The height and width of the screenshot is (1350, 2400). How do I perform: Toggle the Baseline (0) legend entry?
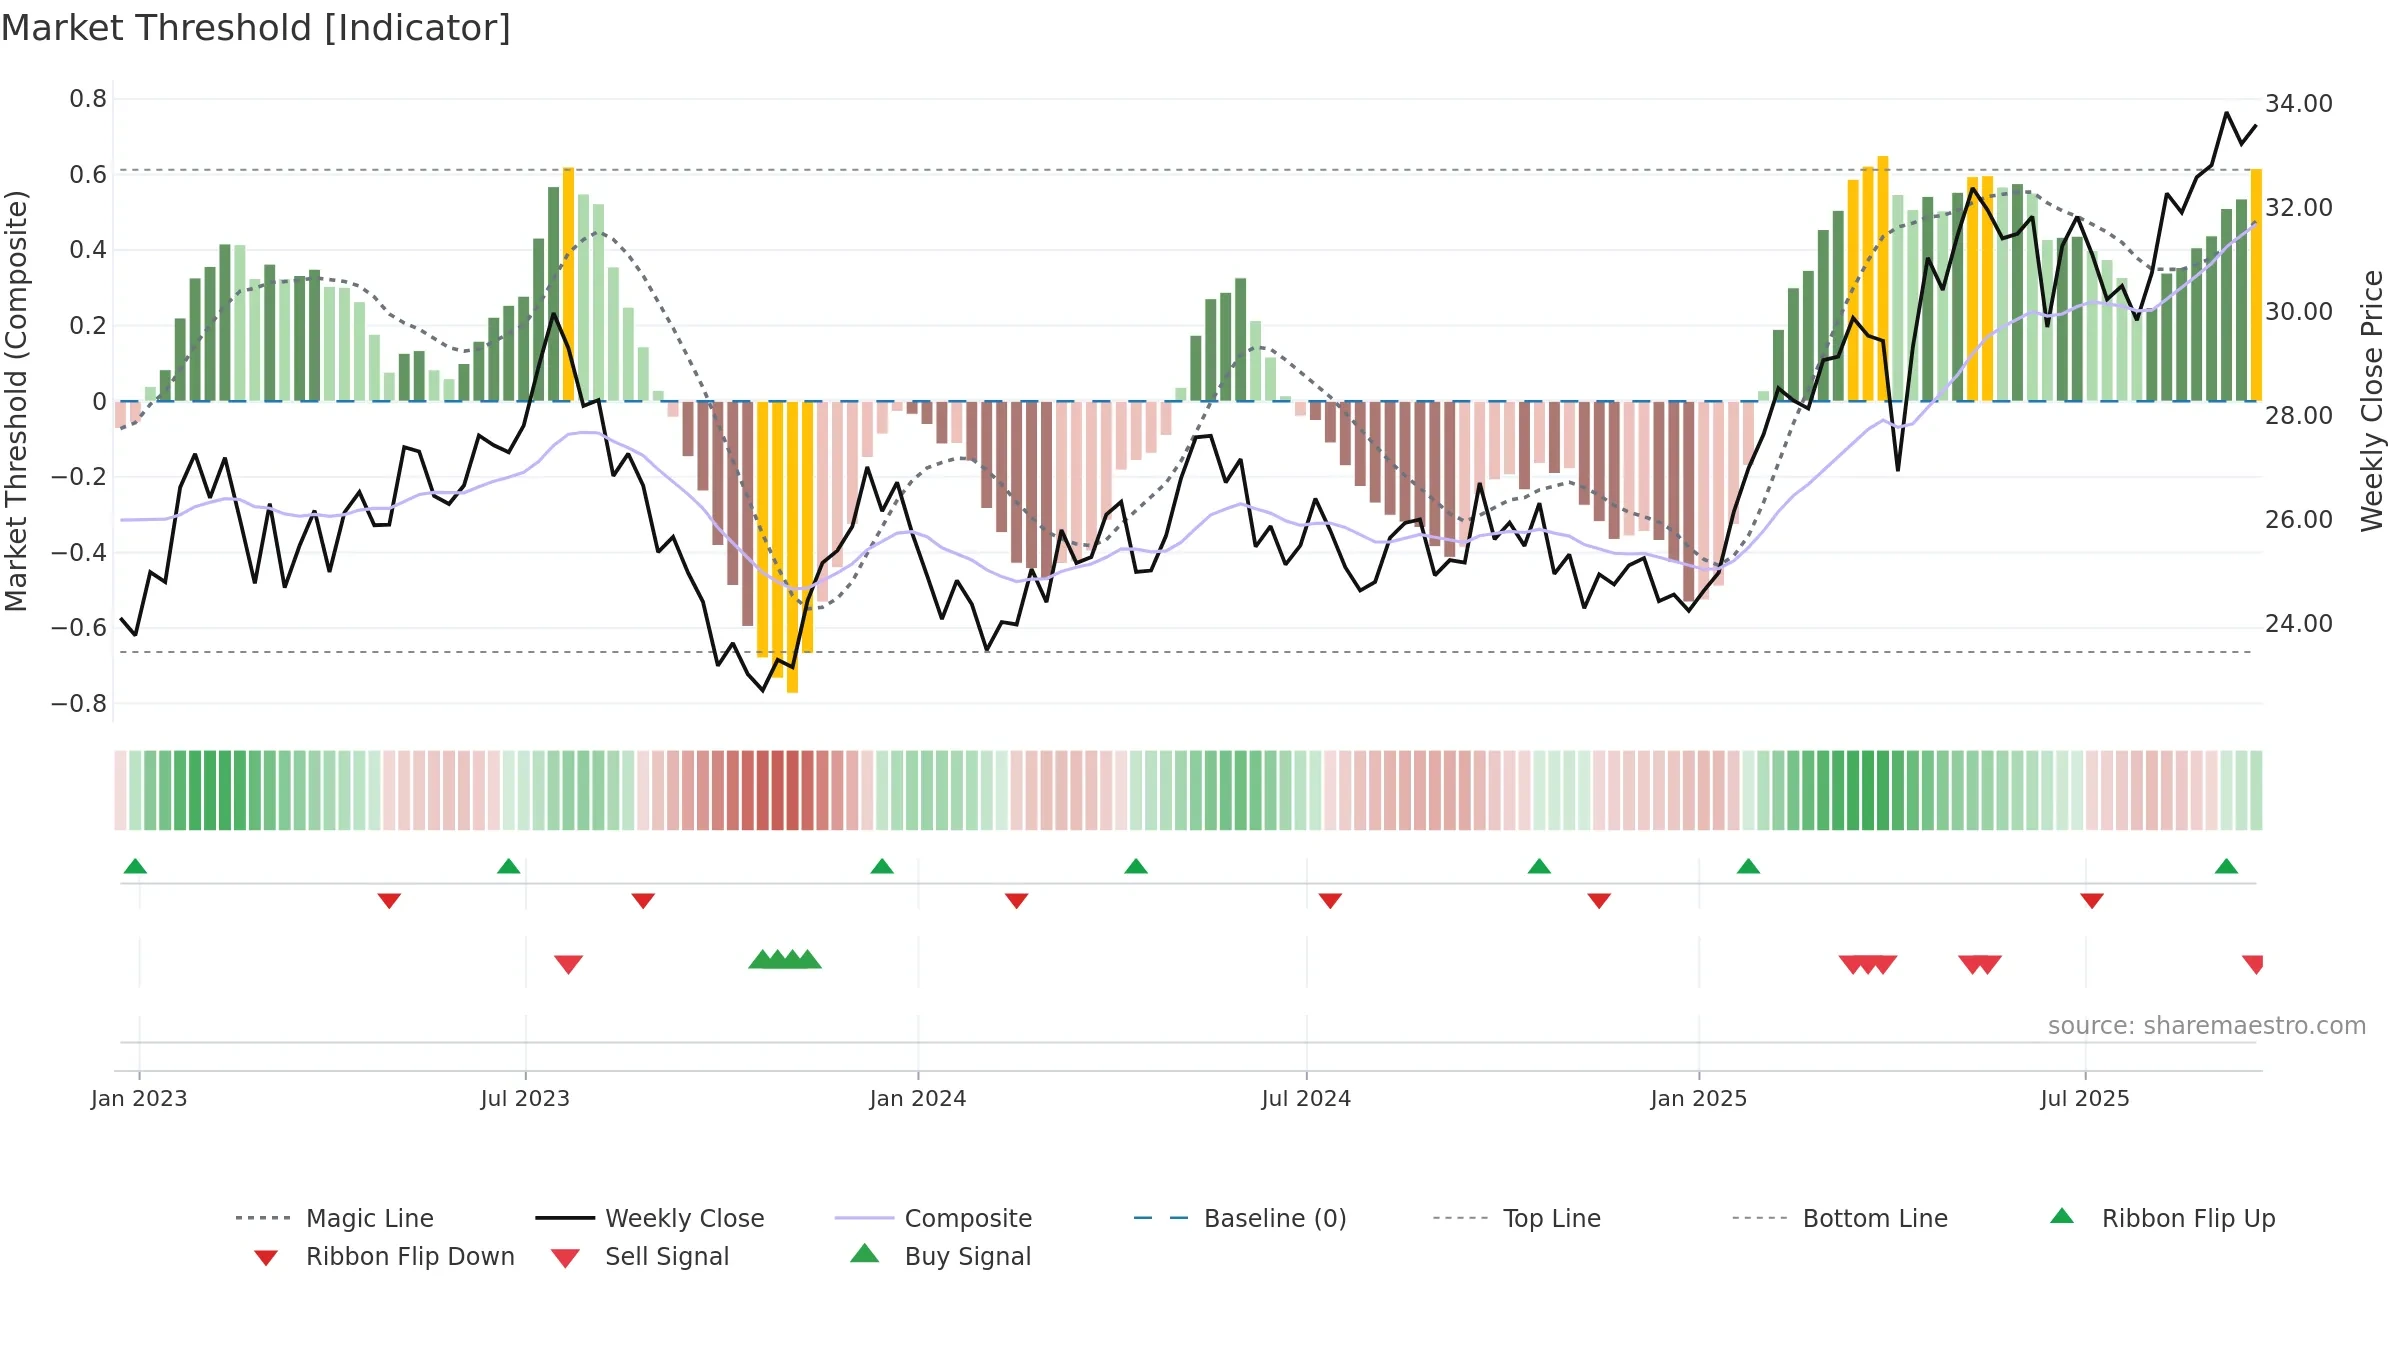1240,1218
